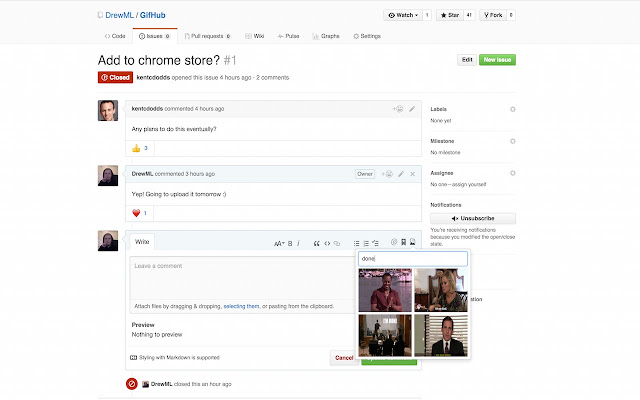Switch to the Issues tab
Image resolution: width=640 pixels, height=400 pixels.
pyautogui.click(x=155, y=36)
